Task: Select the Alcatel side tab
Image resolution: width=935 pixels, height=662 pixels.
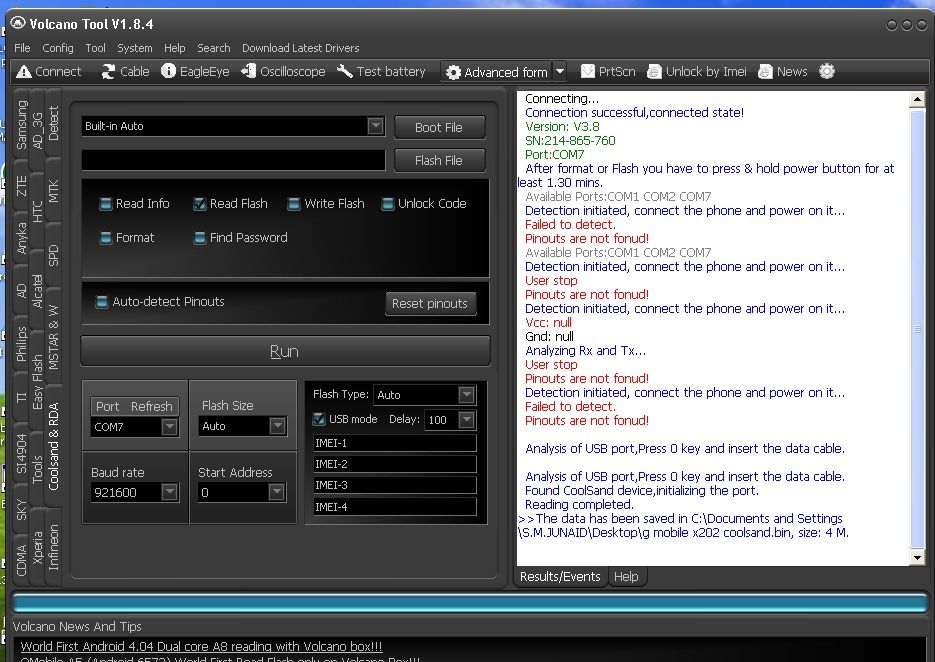Action: pyautogui.click(x=37, y=291)
